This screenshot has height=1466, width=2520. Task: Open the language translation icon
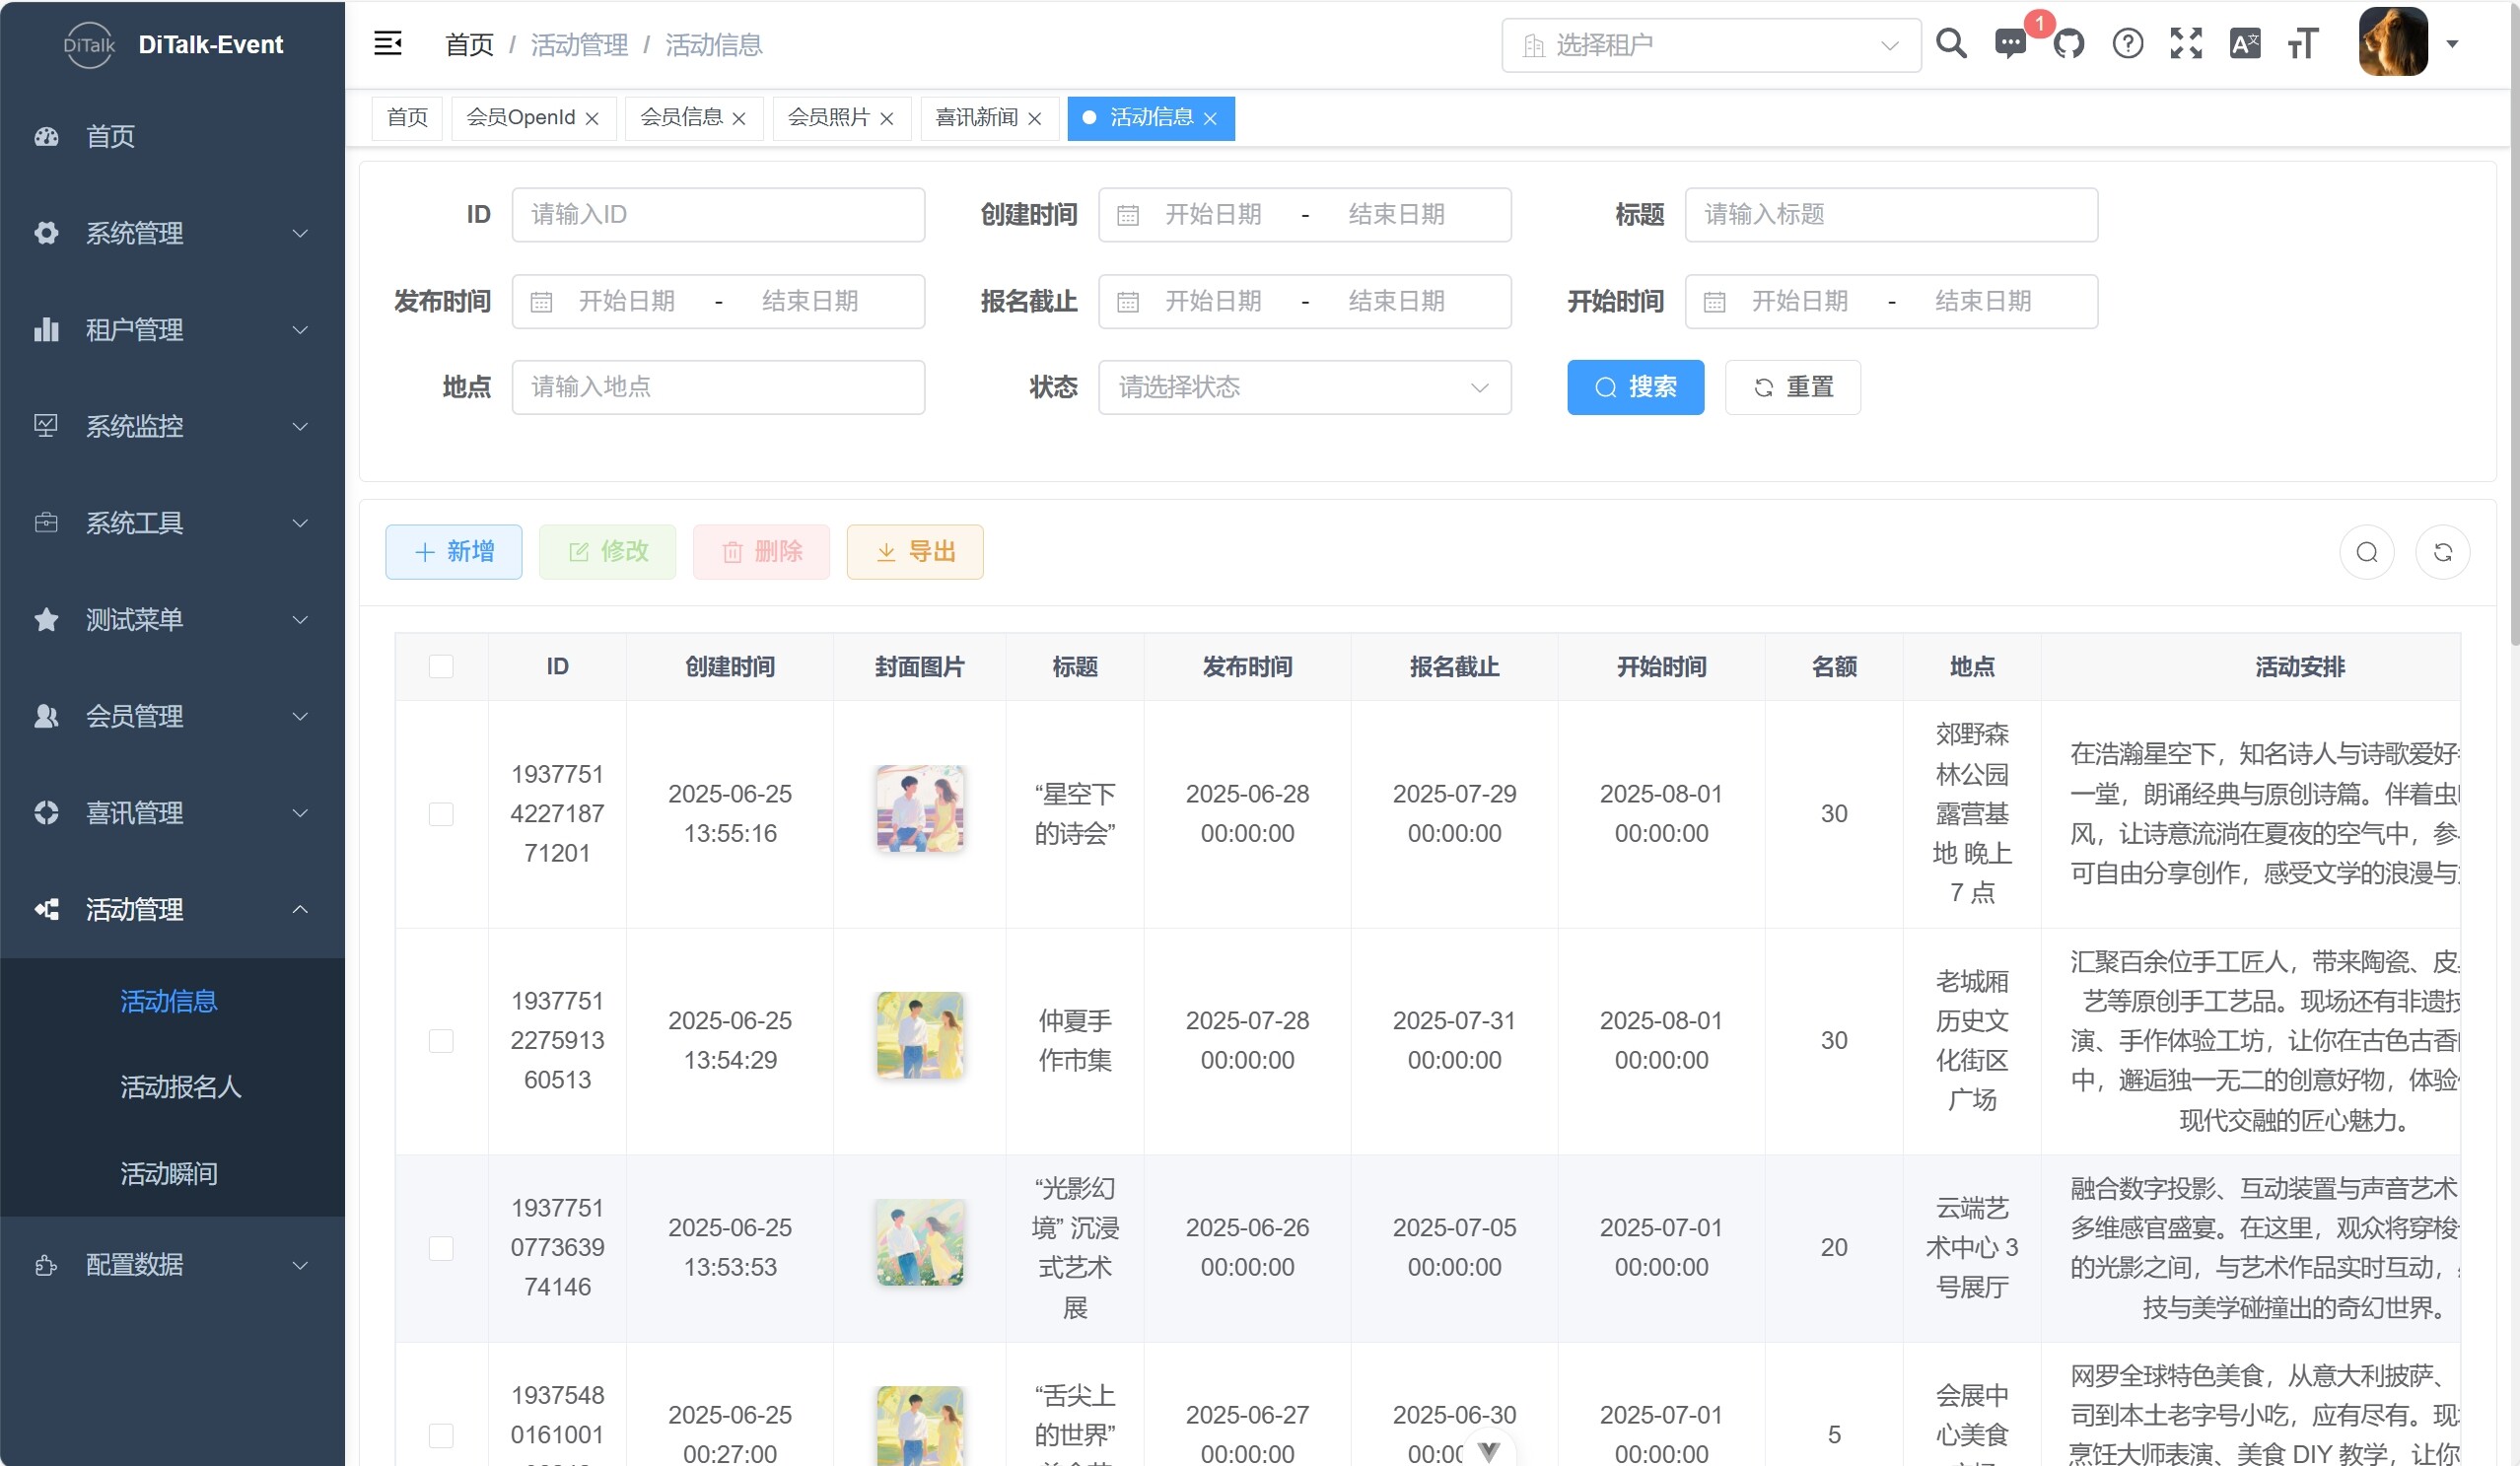pos(2244,44)
